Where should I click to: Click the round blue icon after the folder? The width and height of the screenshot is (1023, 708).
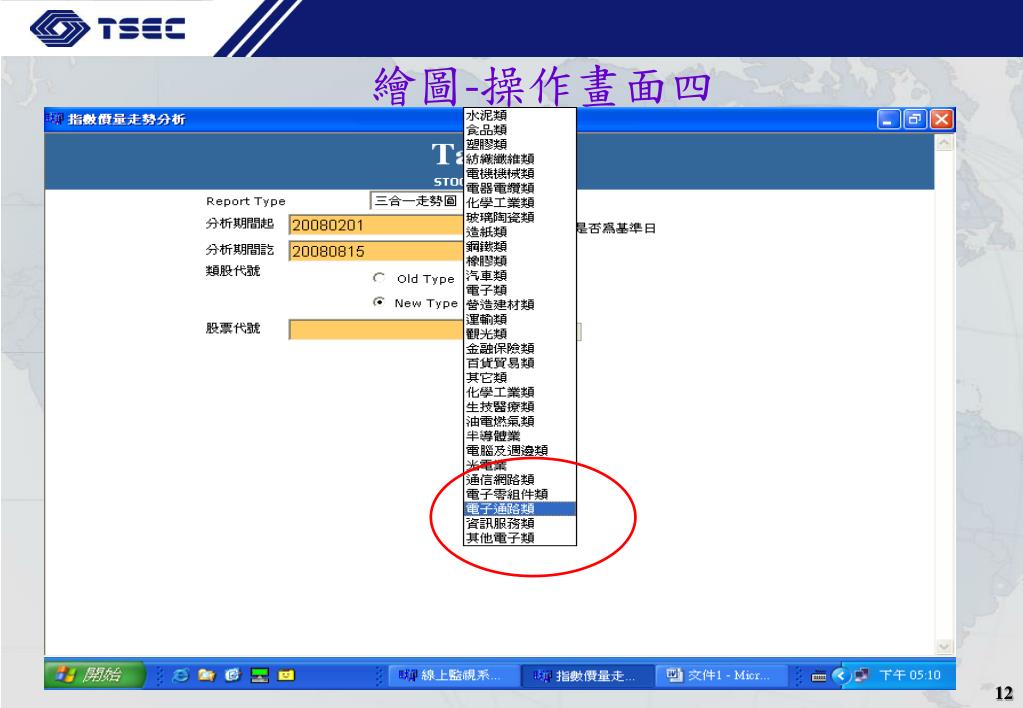click(233, 675)
